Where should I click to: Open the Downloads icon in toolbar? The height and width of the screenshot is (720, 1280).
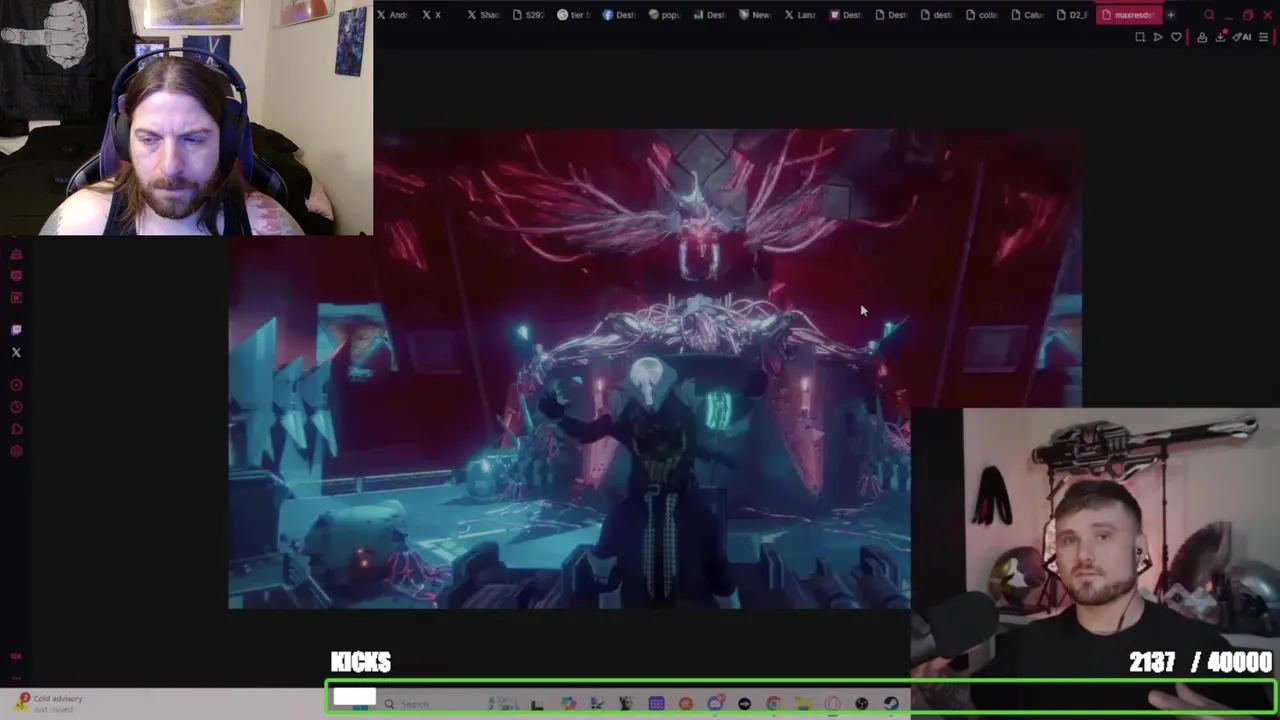(x=1222, y=37)
